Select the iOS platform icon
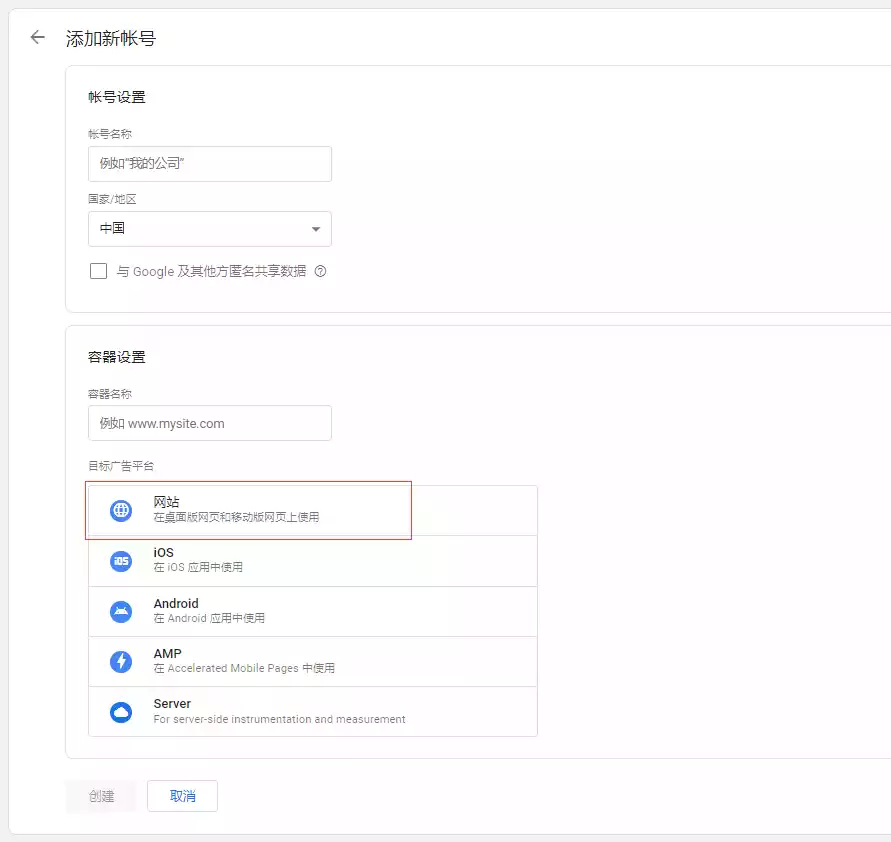 [120, 561]
